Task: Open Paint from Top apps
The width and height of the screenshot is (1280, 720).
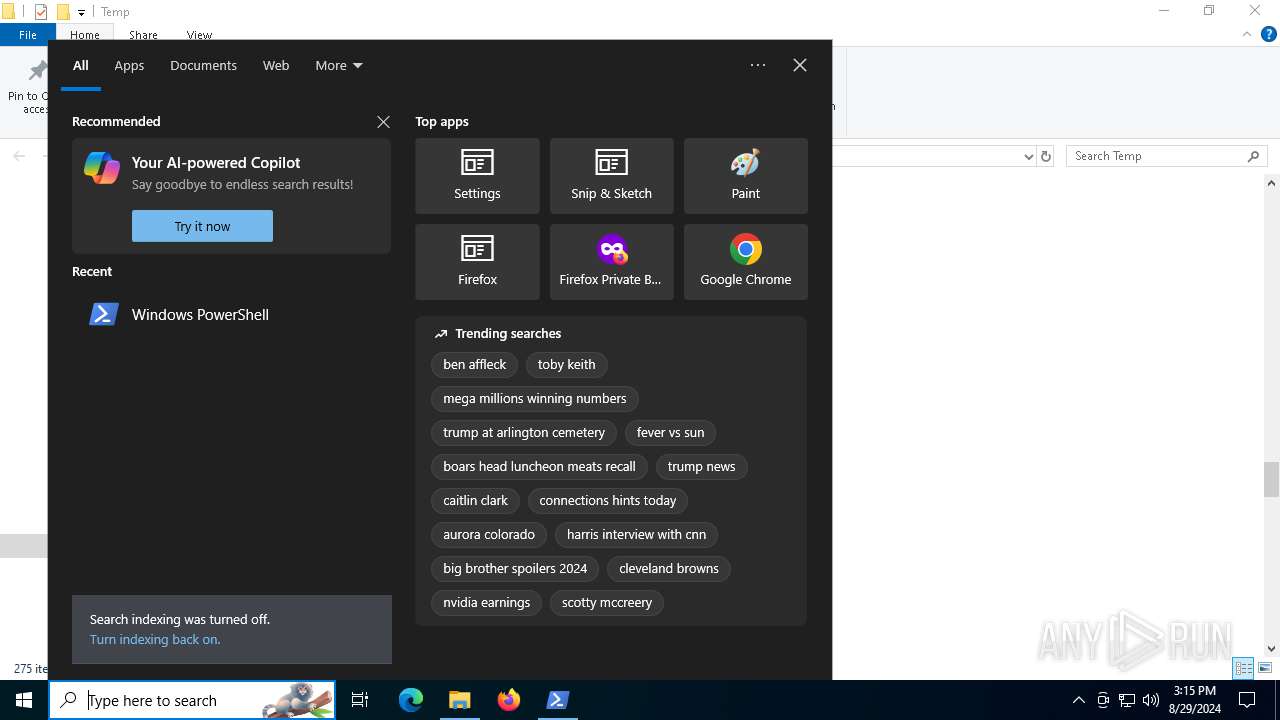Action: 745,176
